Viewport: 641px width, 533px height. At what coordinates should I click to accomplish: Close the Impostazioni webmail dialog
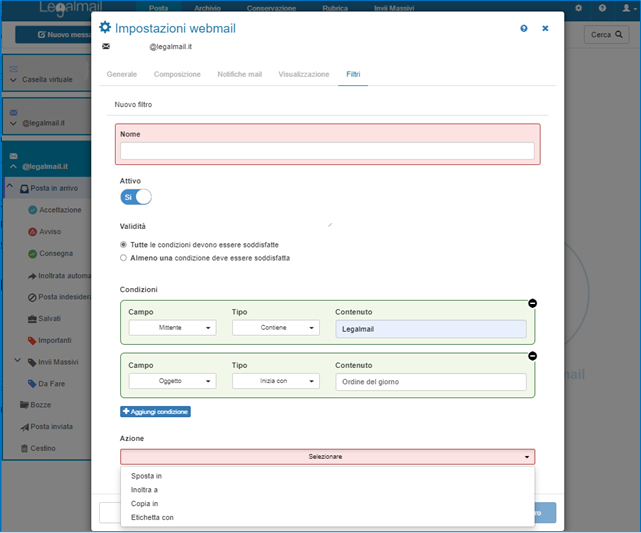545,29
